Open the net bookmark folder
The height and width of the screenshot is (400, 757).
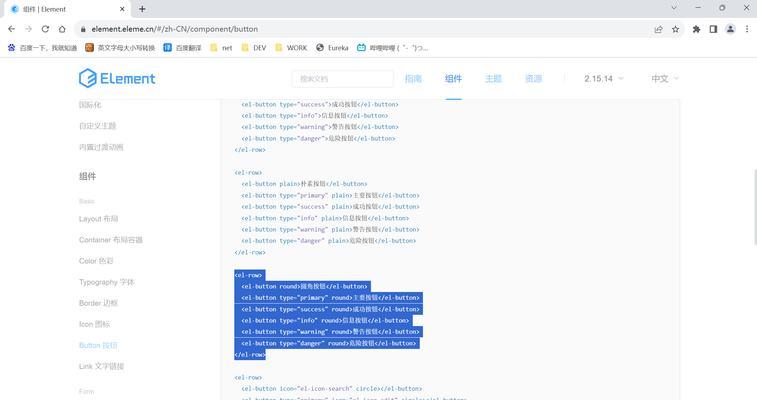click(221, 48)
